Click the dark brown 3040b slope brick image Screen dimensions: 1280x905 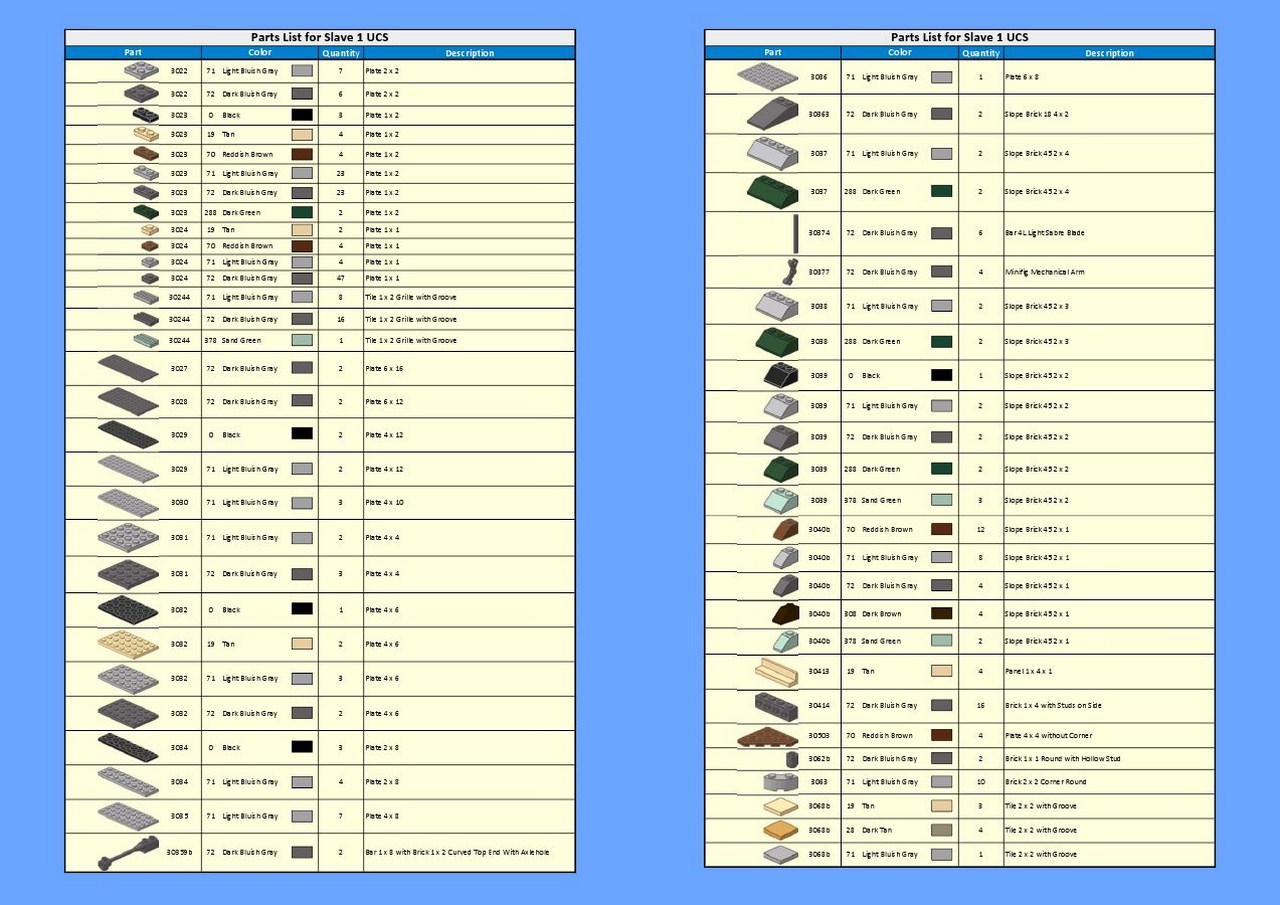coord(785,613)
